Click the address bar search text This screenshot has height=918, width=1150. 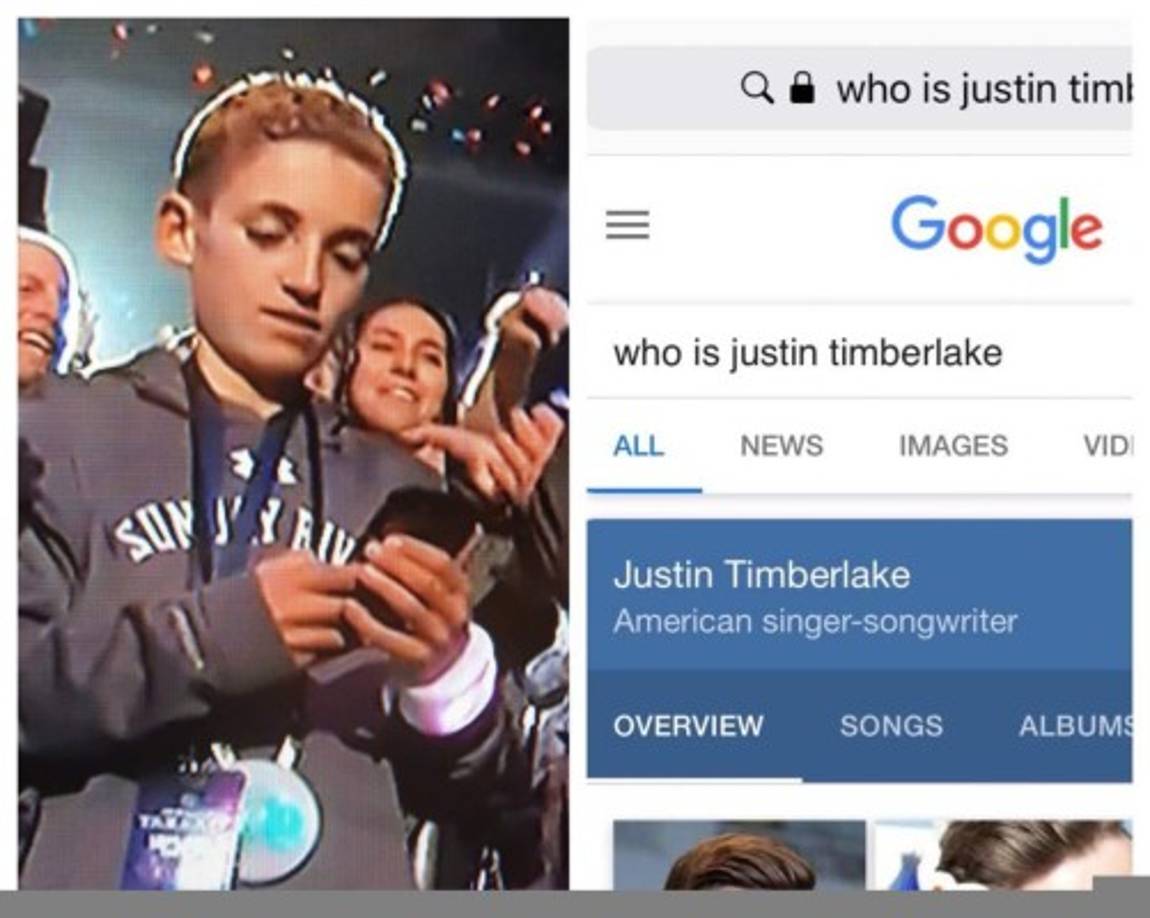coord(984,89)
